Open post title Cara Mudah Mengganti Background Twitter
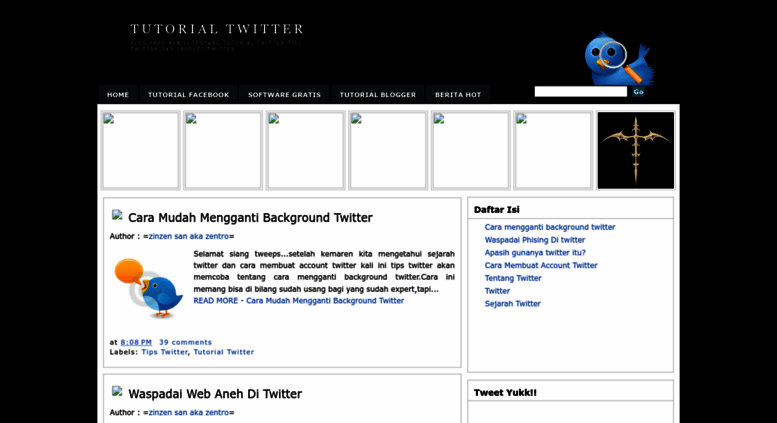The image size is (777, 423). (x=250, y=217)
